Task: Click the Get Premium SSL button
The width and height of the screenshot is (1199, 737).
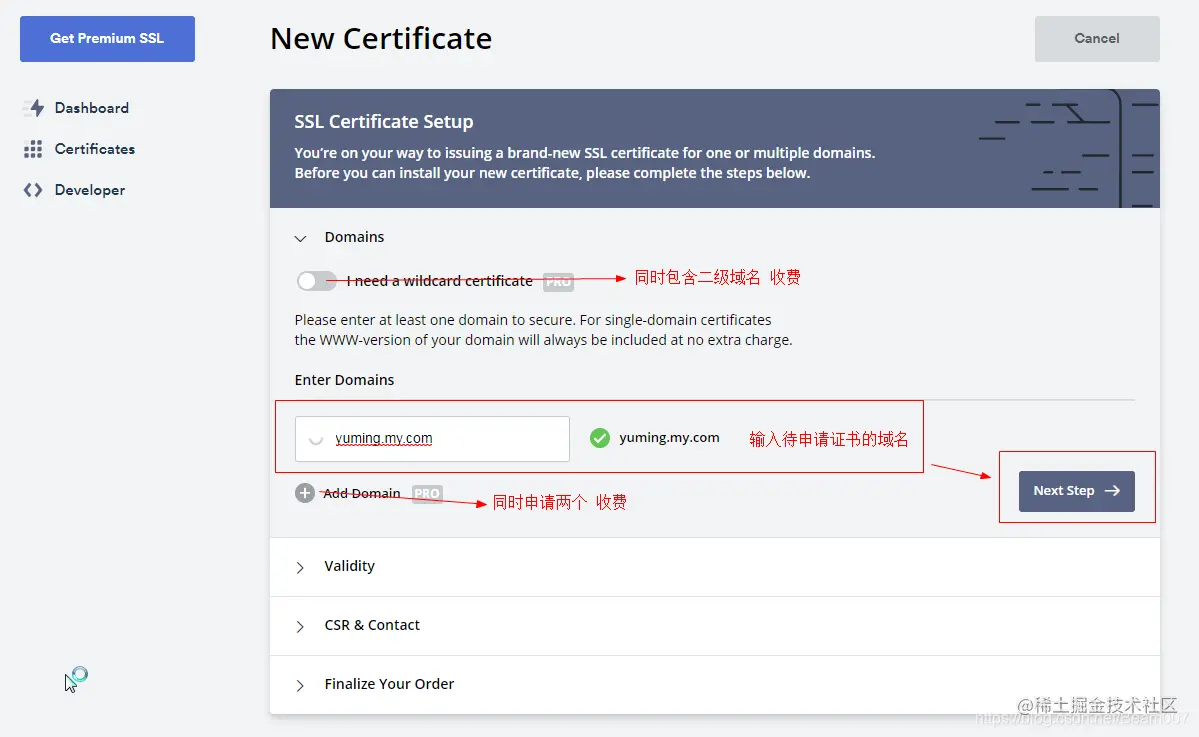Action: click(x=107, y=39)
